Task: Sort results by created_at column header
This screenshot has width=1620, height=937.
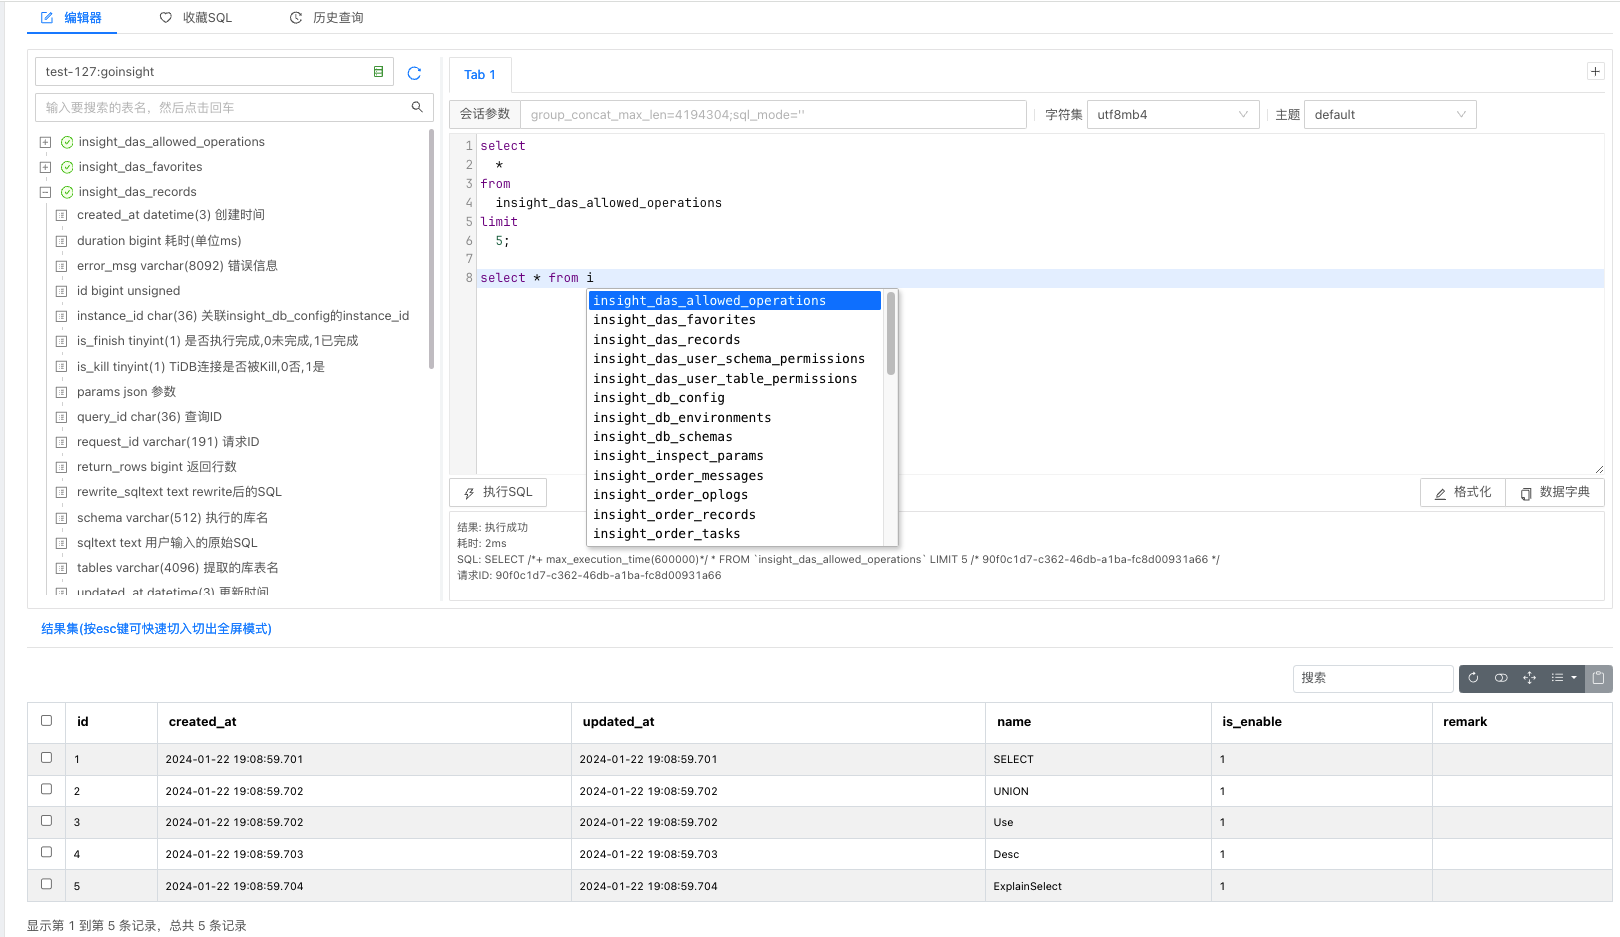Action: 364,722
